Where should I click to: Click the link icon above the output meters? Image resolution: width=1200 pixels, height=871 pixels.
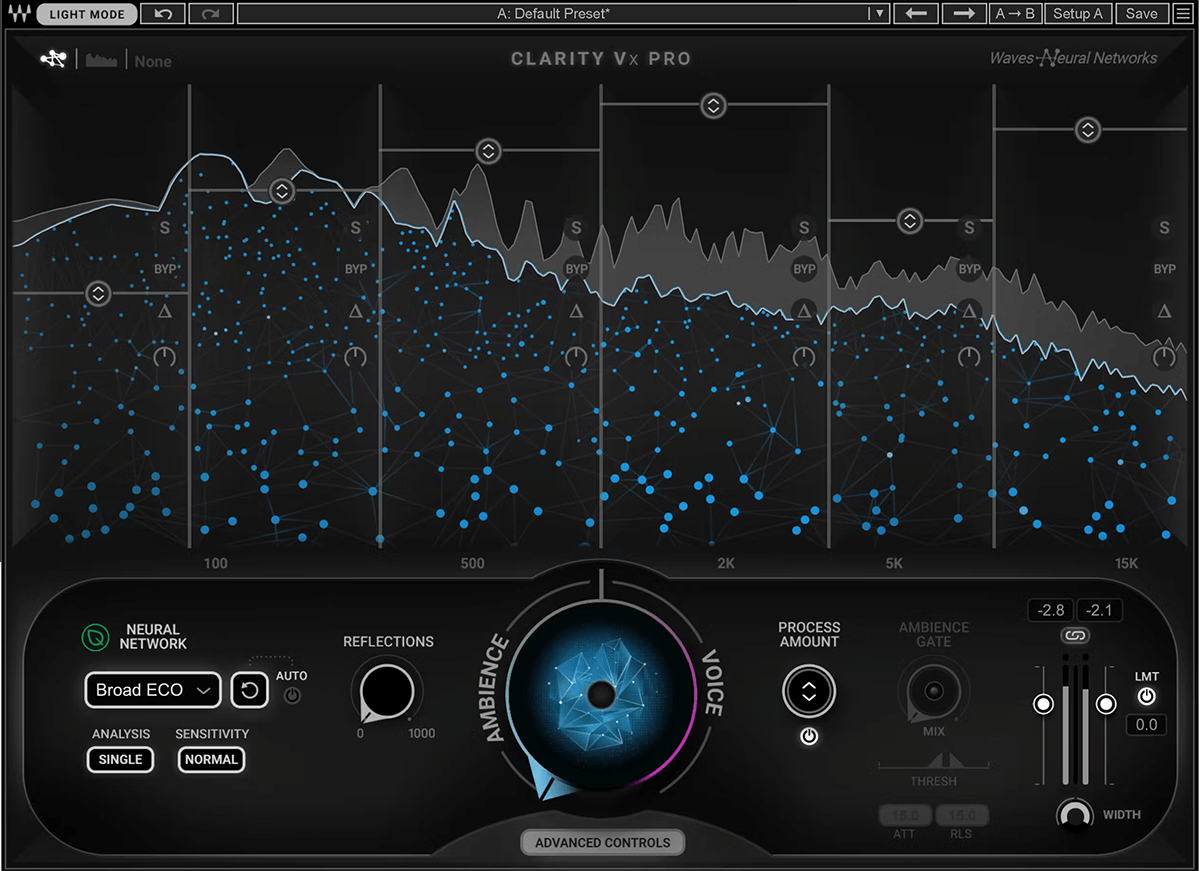1073,633
